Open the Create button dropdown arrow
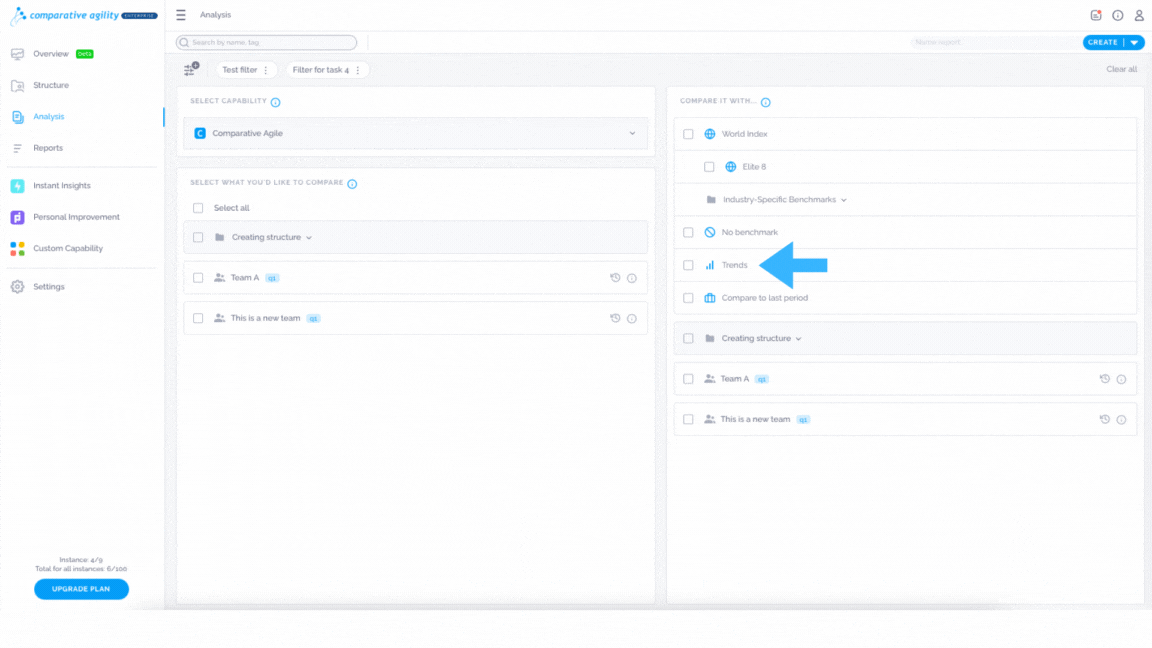 click(1134, 43)
